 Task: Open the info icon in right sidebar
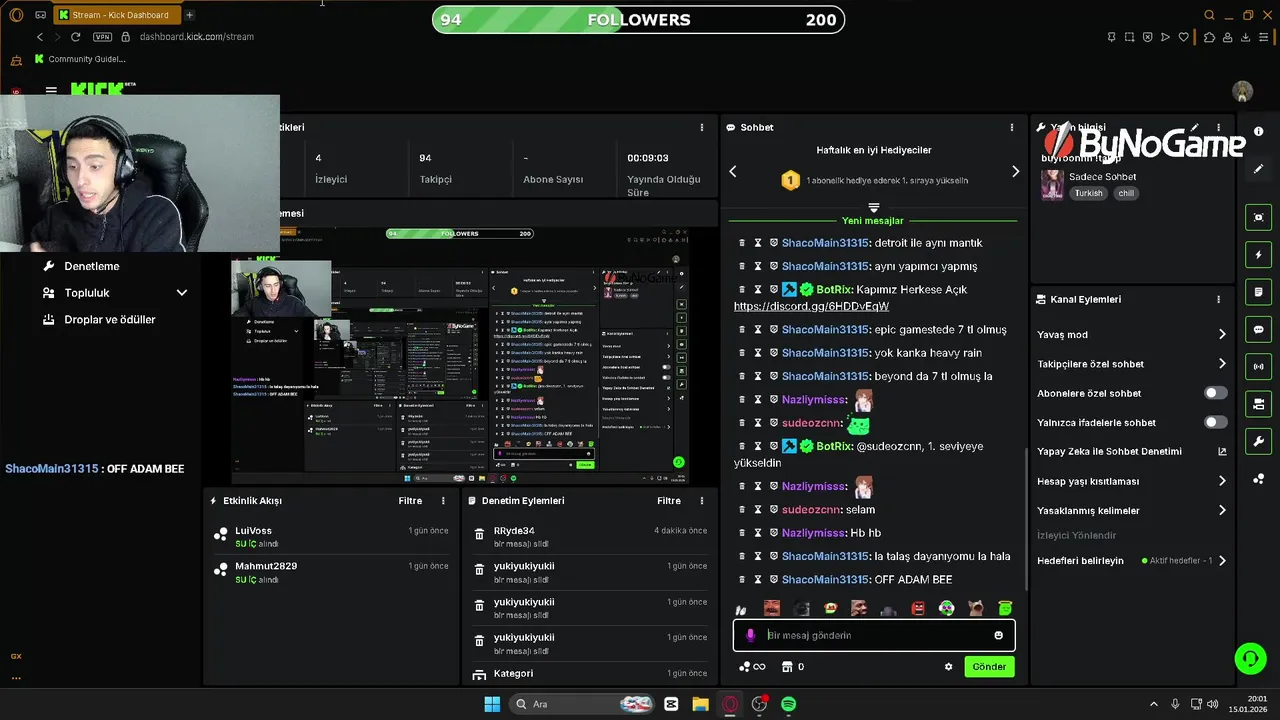[x=1258, y=131]
